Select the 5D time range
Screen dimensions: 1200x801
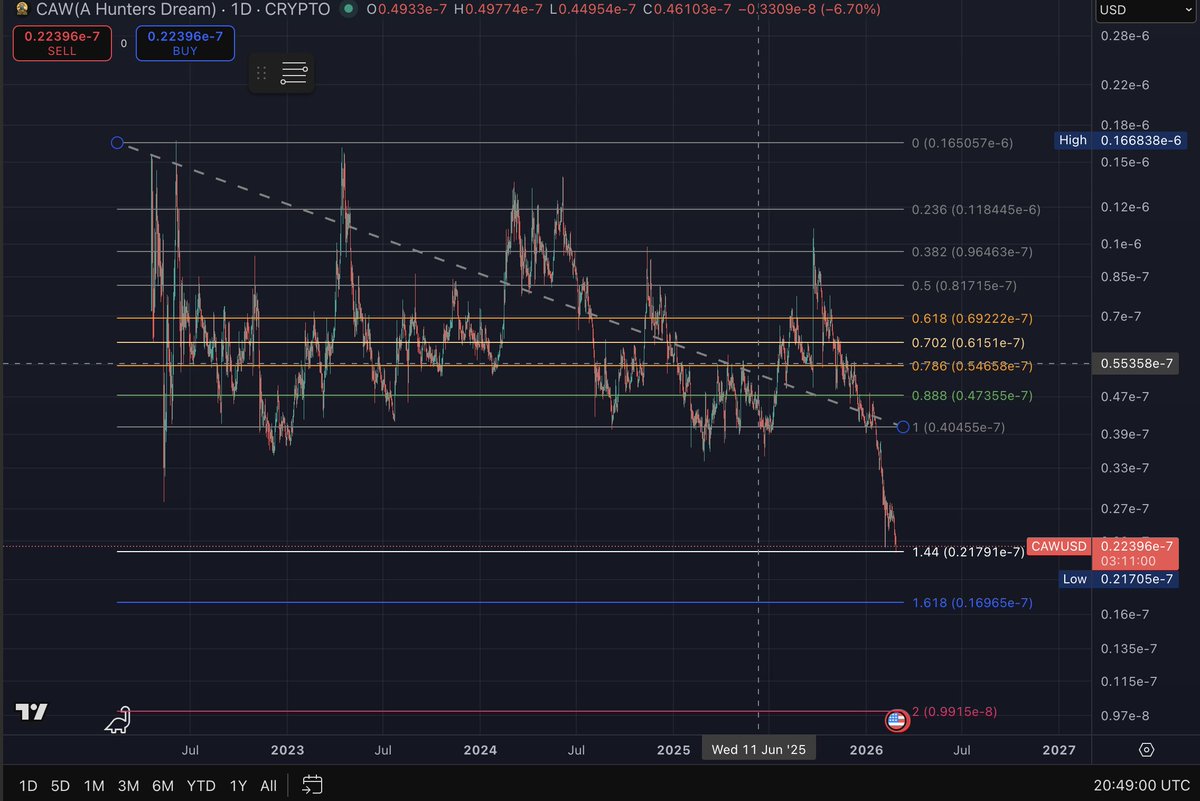60,786
